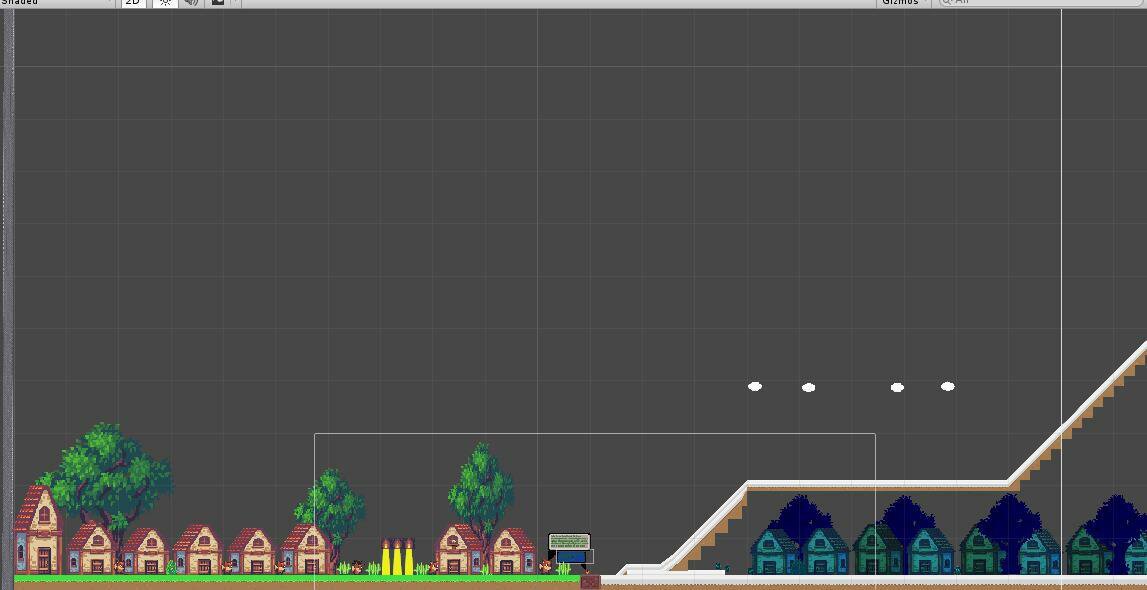Select the blue box under the sign
Viewport: 1147px width, 590px height.
571,557
